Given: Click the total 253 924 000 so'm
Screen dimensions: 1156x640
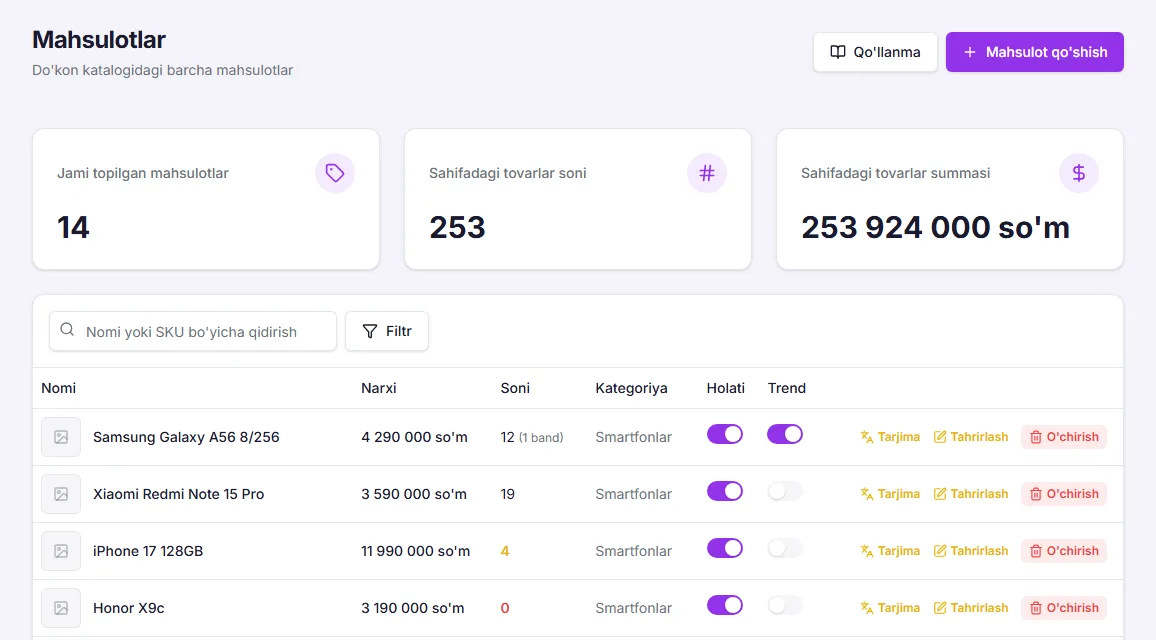Looking at the screenshot, I should click(x=936, y=227).
